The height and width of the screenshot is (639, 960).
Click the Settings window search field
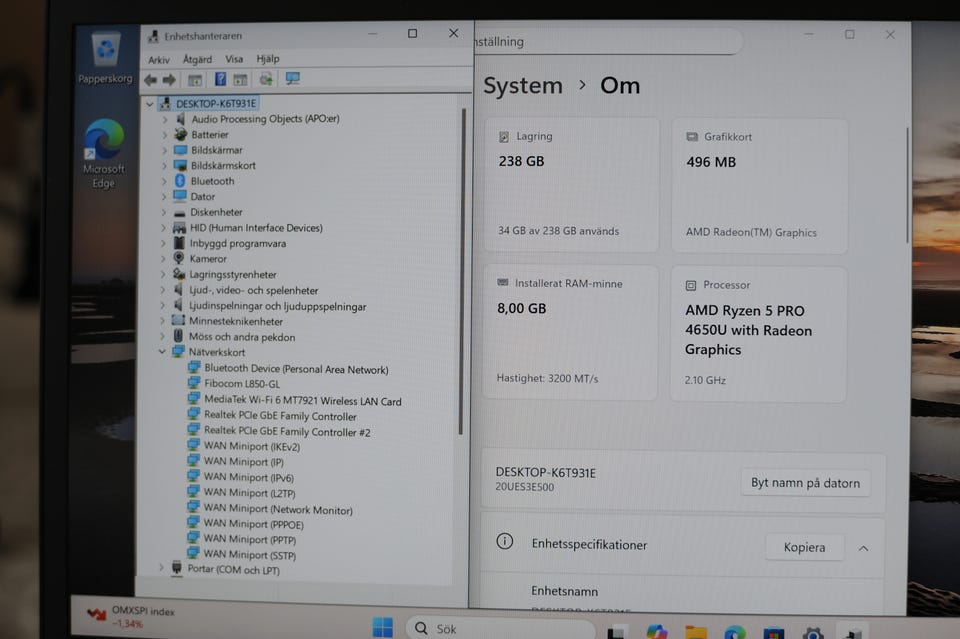[x=608, y=42]
